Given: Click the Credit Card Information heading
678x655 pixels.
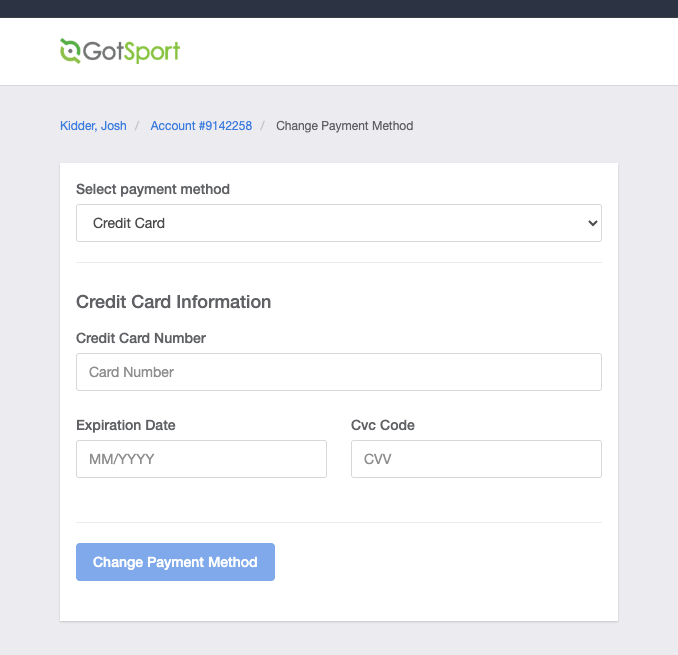Looking at the screenshot, I should click(174, 302).
